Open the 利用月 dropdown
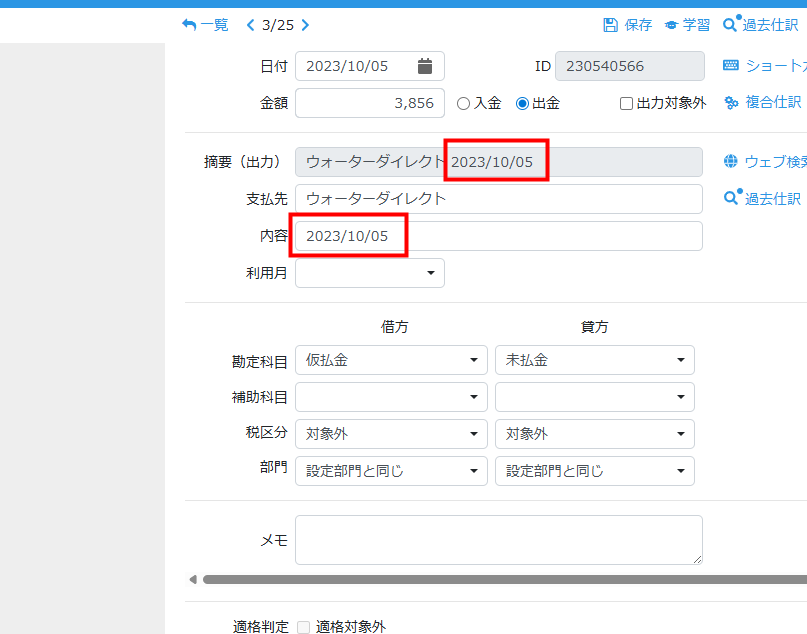This screenshot has height=634, width=807. pos(370,273)
